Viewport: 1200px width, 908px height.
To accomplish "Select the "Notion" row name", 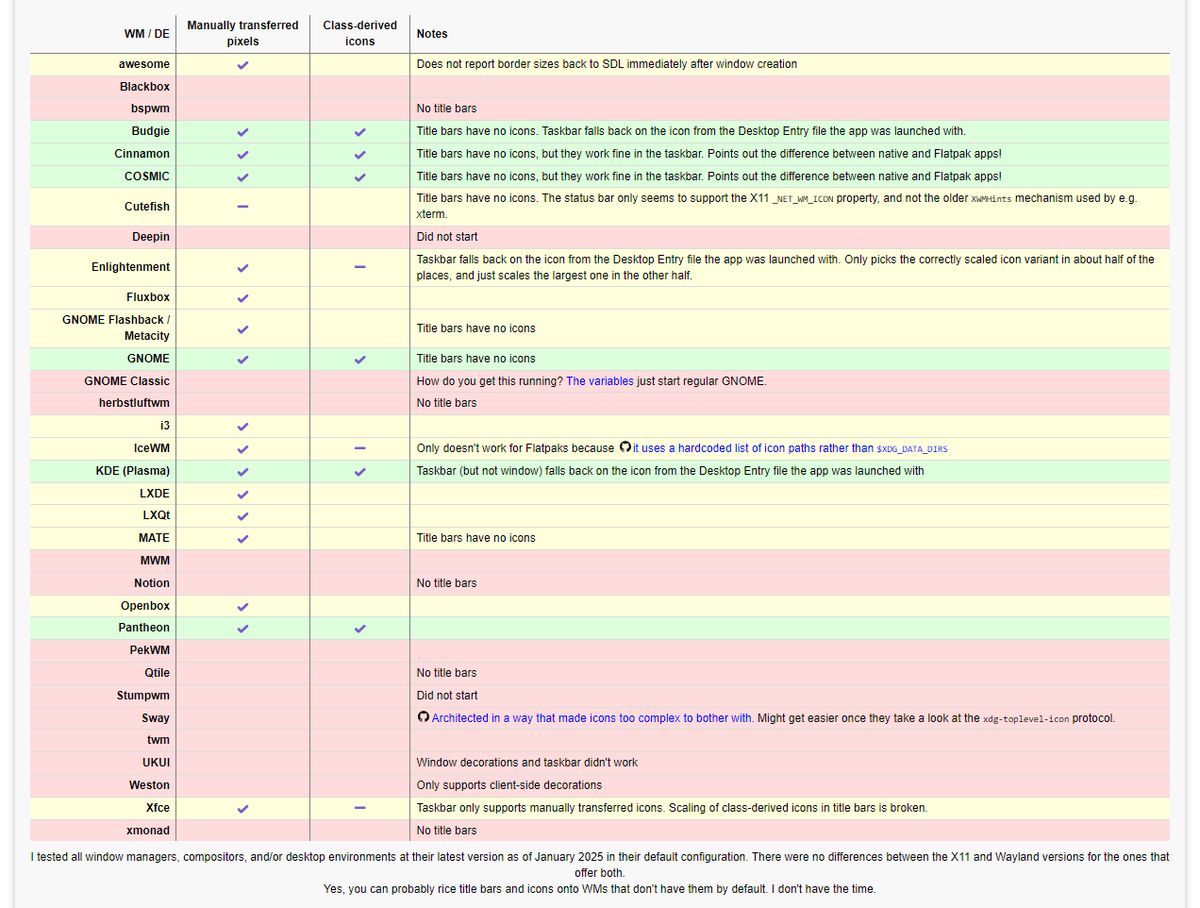I will (152, 583).
